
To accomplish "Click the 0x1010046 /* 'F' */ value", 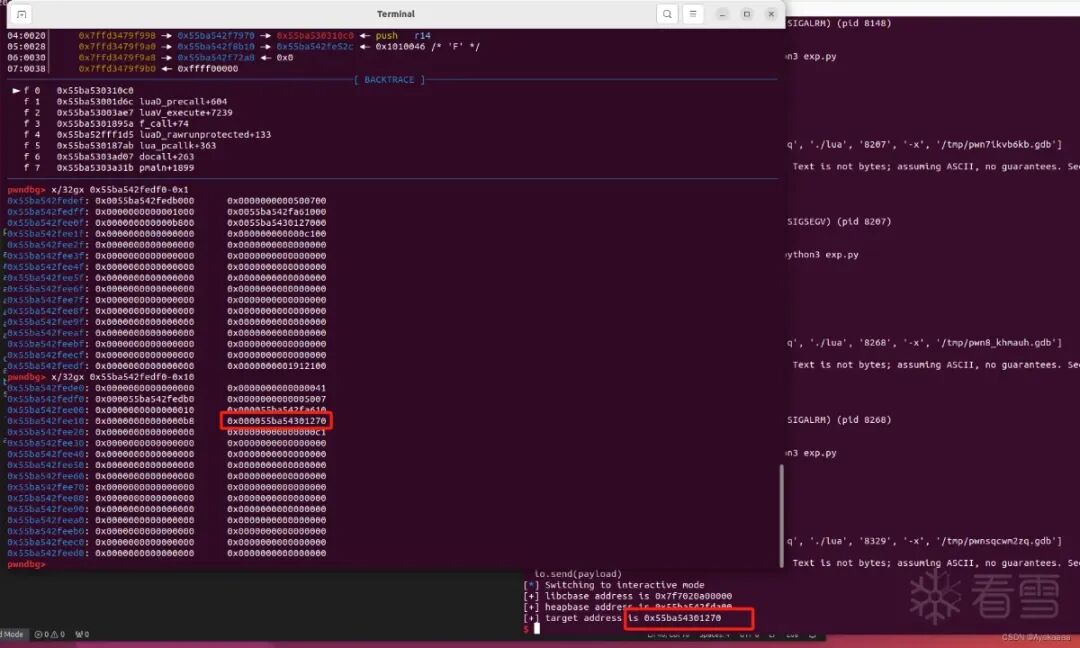I will (428, 47).
